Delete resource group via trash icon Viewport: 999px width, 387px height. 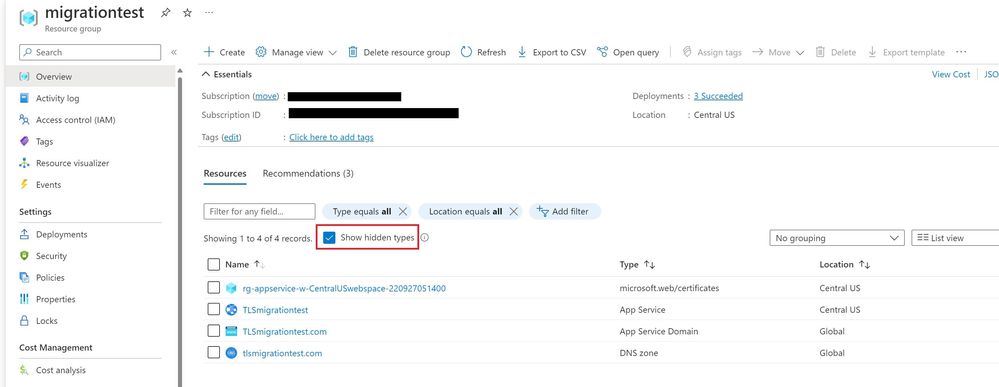(x=352, y=52)
